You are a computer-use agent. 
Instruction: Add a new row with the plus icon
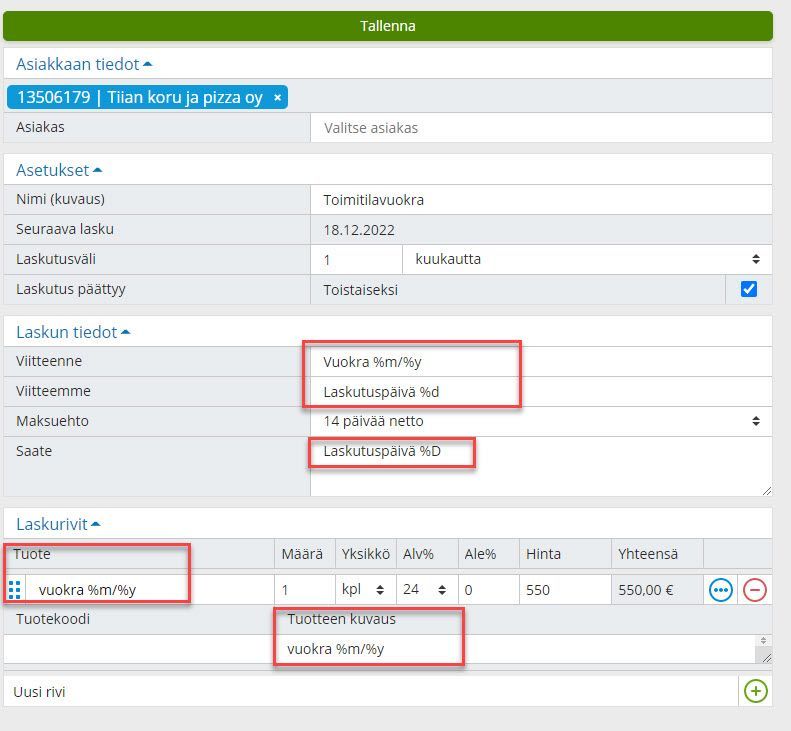[755, 691]
